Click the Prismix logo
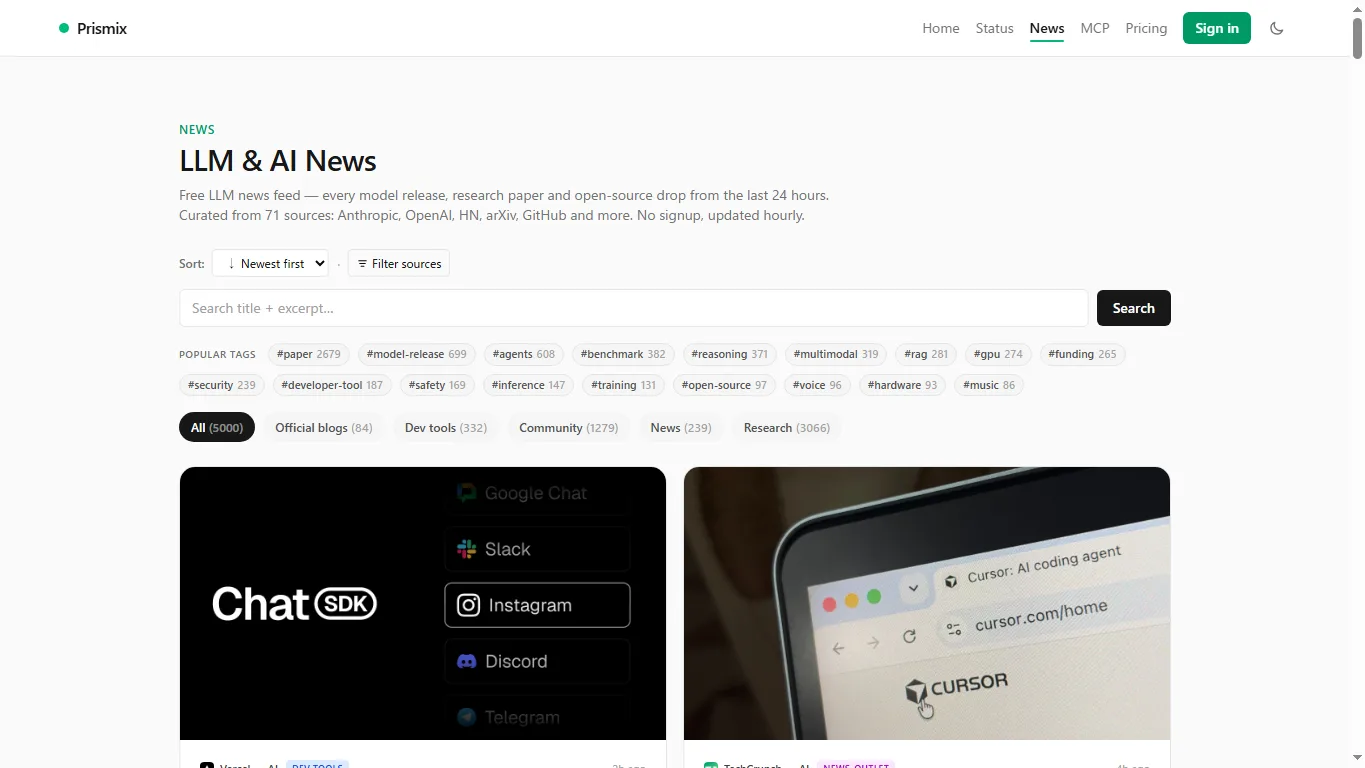This screenshot has width=1365, height=768. 93,28
